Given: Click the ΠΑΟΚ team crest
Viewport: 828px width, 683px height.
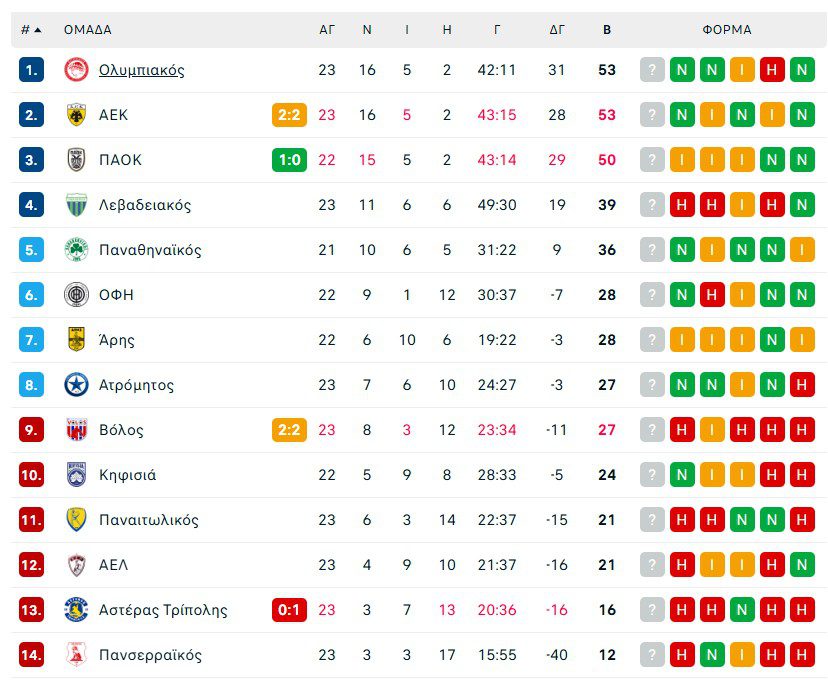Looking at the screenshot, I should pyautogui.click(x=76, y=160).
